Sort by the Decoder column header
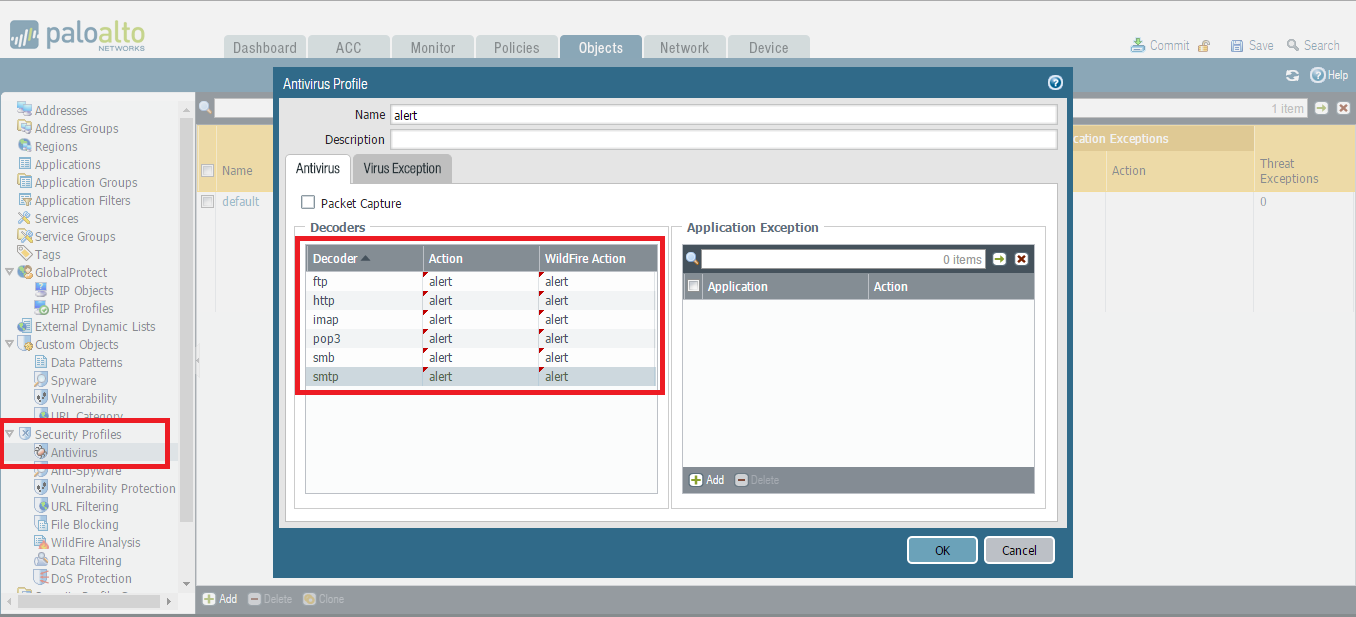This screenshot has width=1356, height=617. point(365,258)
